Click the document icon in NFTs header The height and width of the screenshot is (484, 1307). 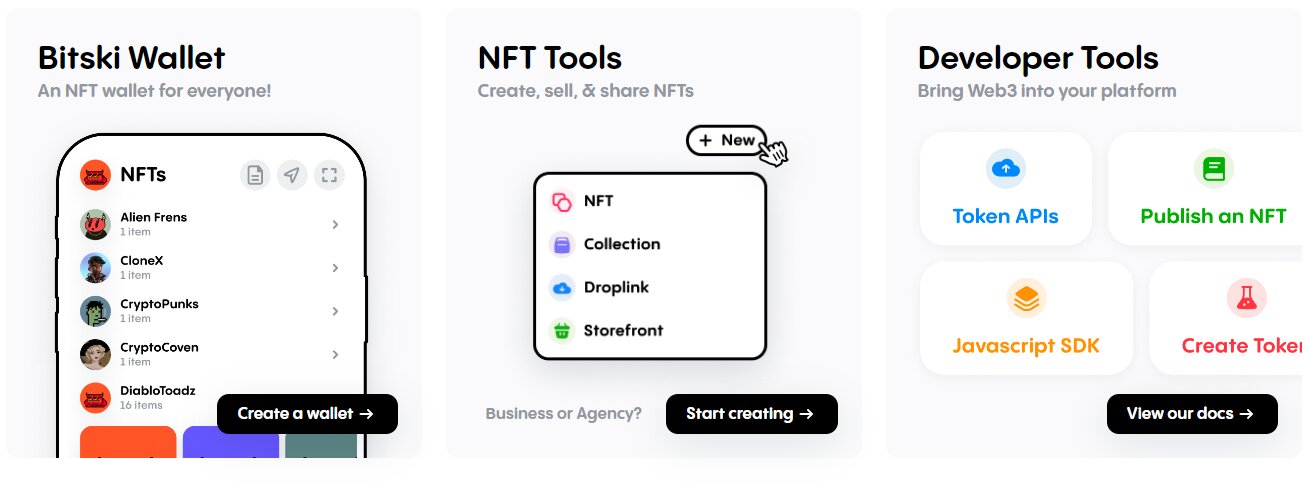click(x=255, y=175)
